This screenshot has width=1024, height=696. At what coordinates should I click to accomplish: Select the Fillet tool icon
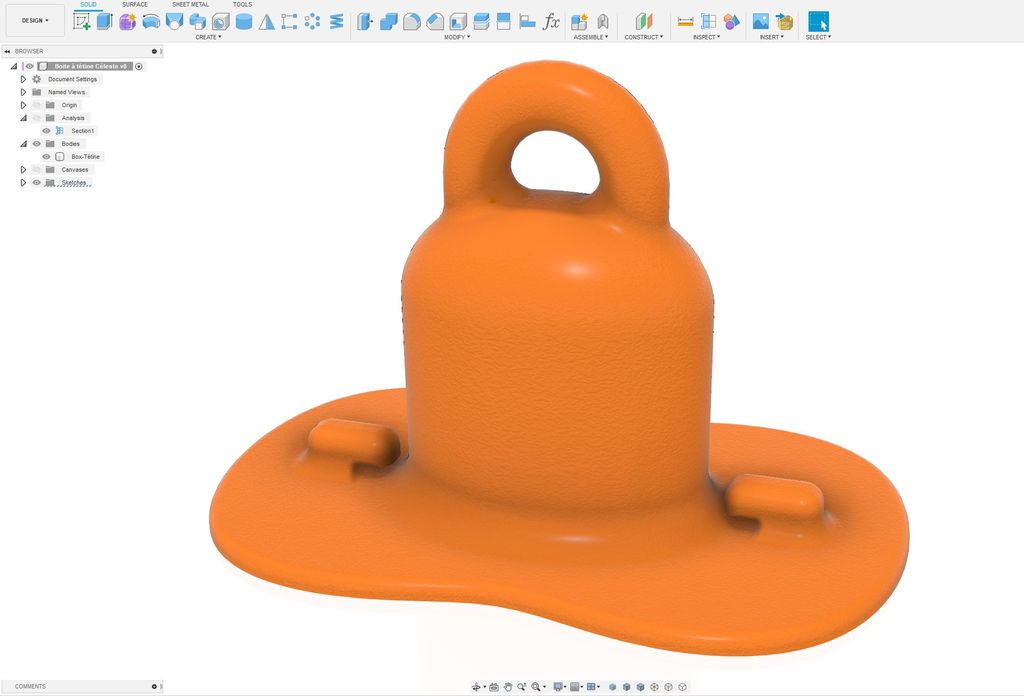click(x=411, y=22)
